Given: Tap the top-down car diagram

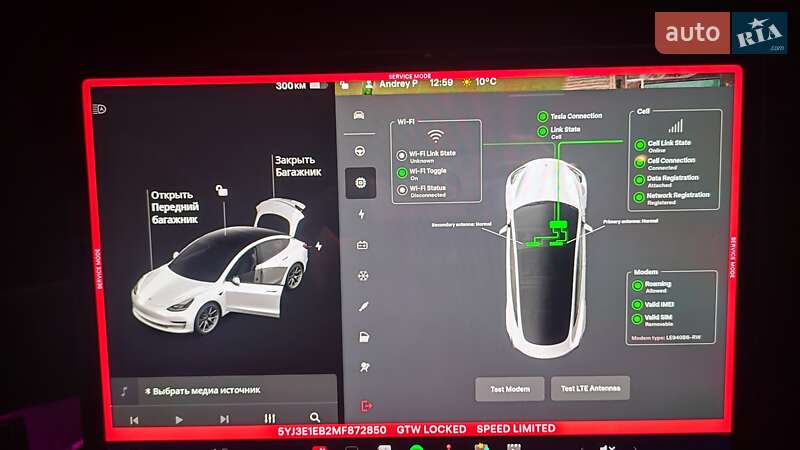Looking at the screenshot, I should coord(546,258).
